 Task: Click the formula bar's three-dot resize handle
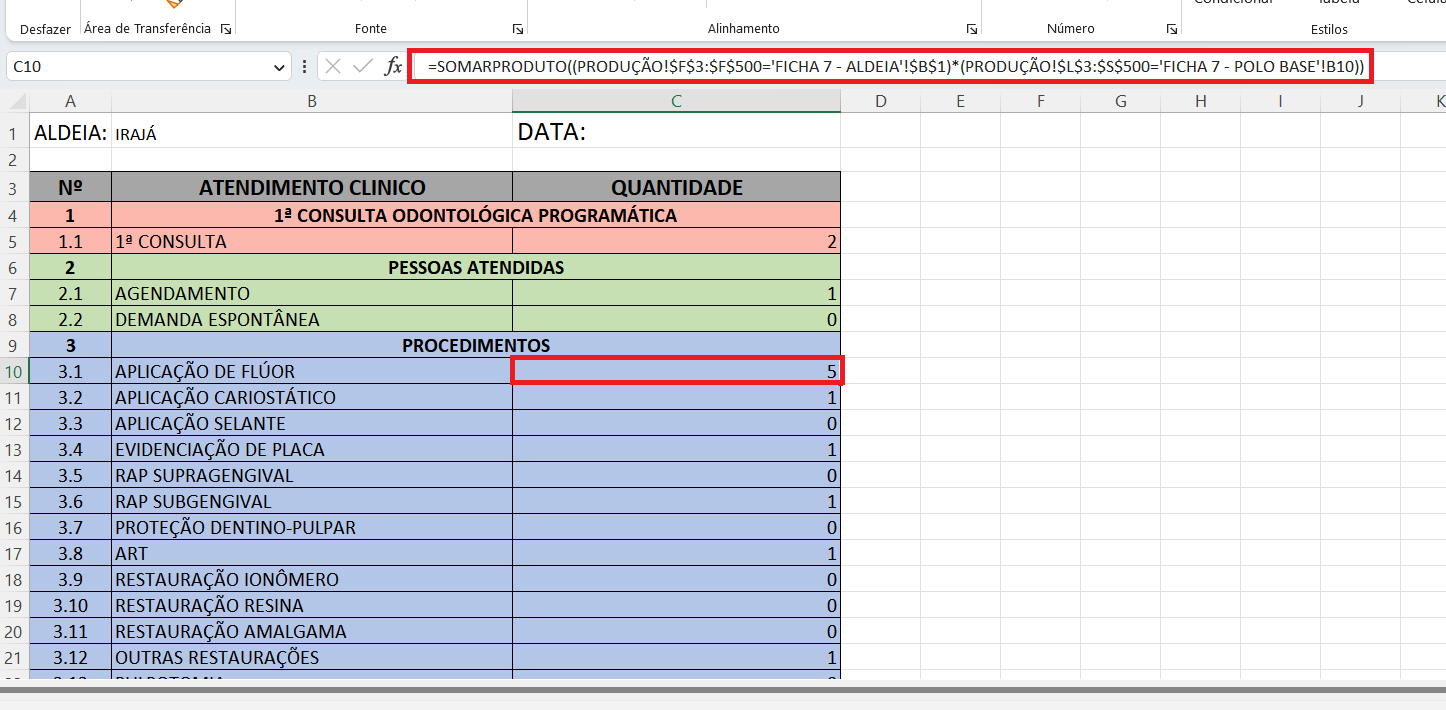pyautogui.click(x=305, y=67)
